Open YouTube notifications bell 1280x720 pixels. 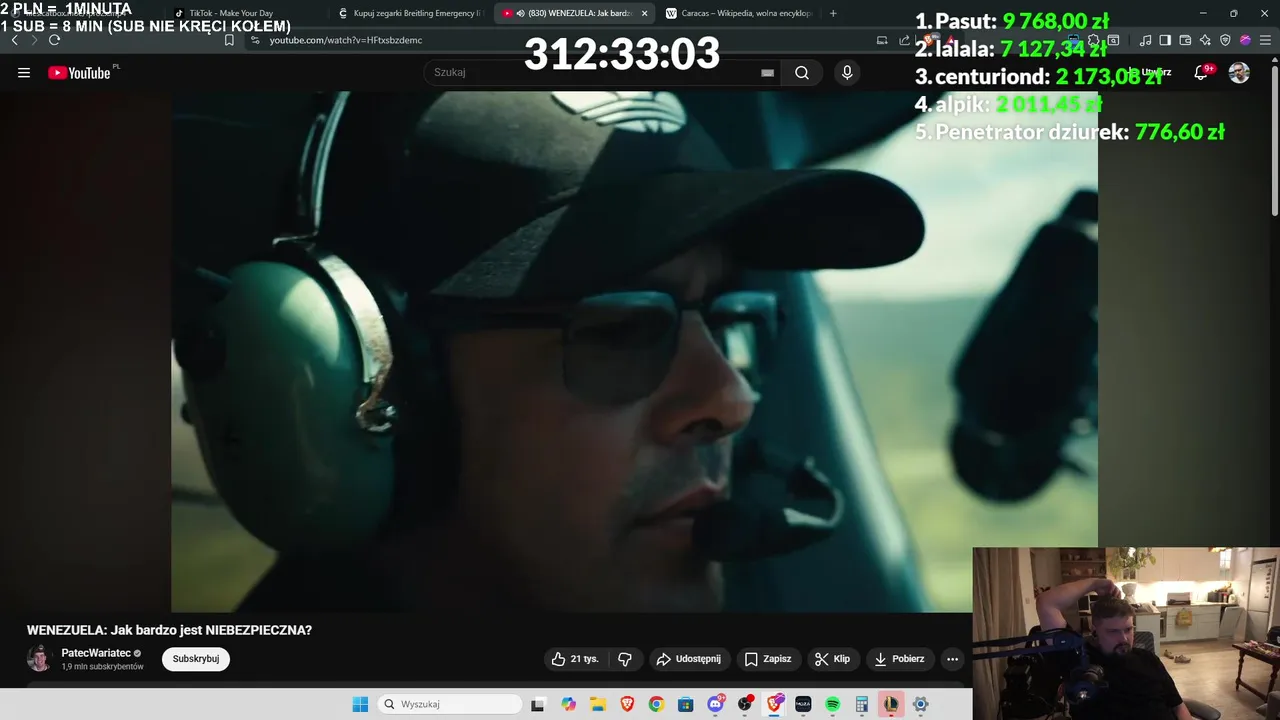1201,73
